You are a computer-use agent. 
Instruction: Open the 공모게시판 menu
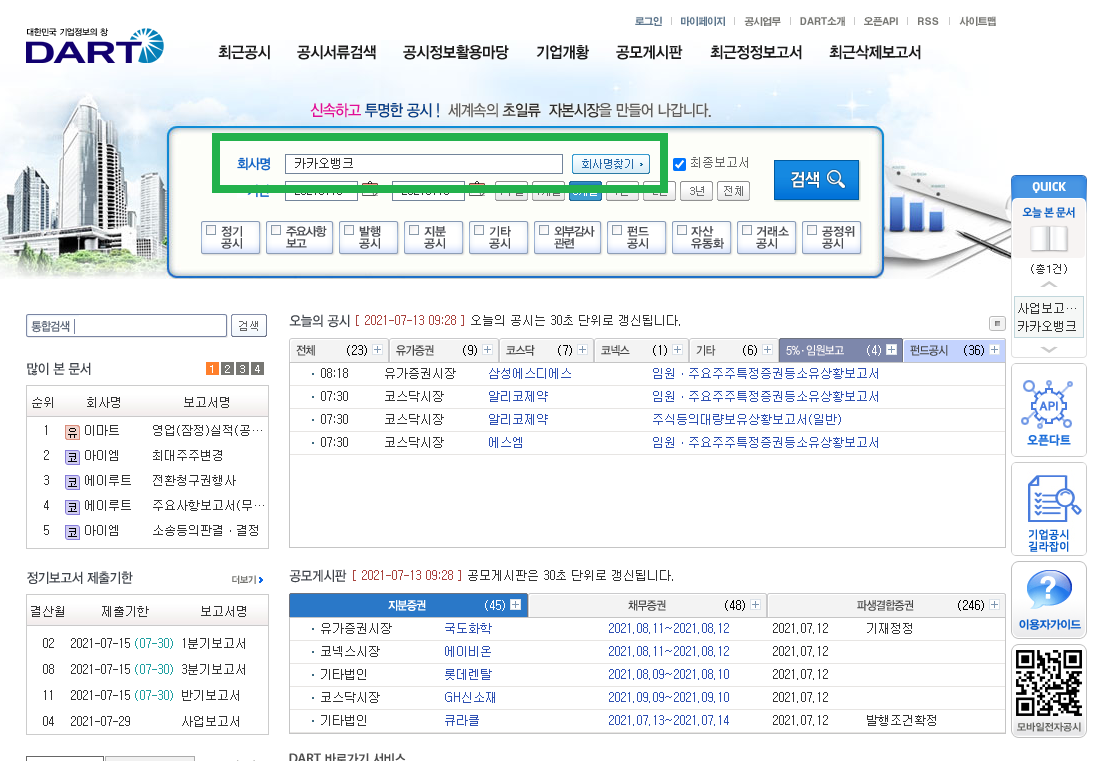pyautogui.click(x=649, y=52)
